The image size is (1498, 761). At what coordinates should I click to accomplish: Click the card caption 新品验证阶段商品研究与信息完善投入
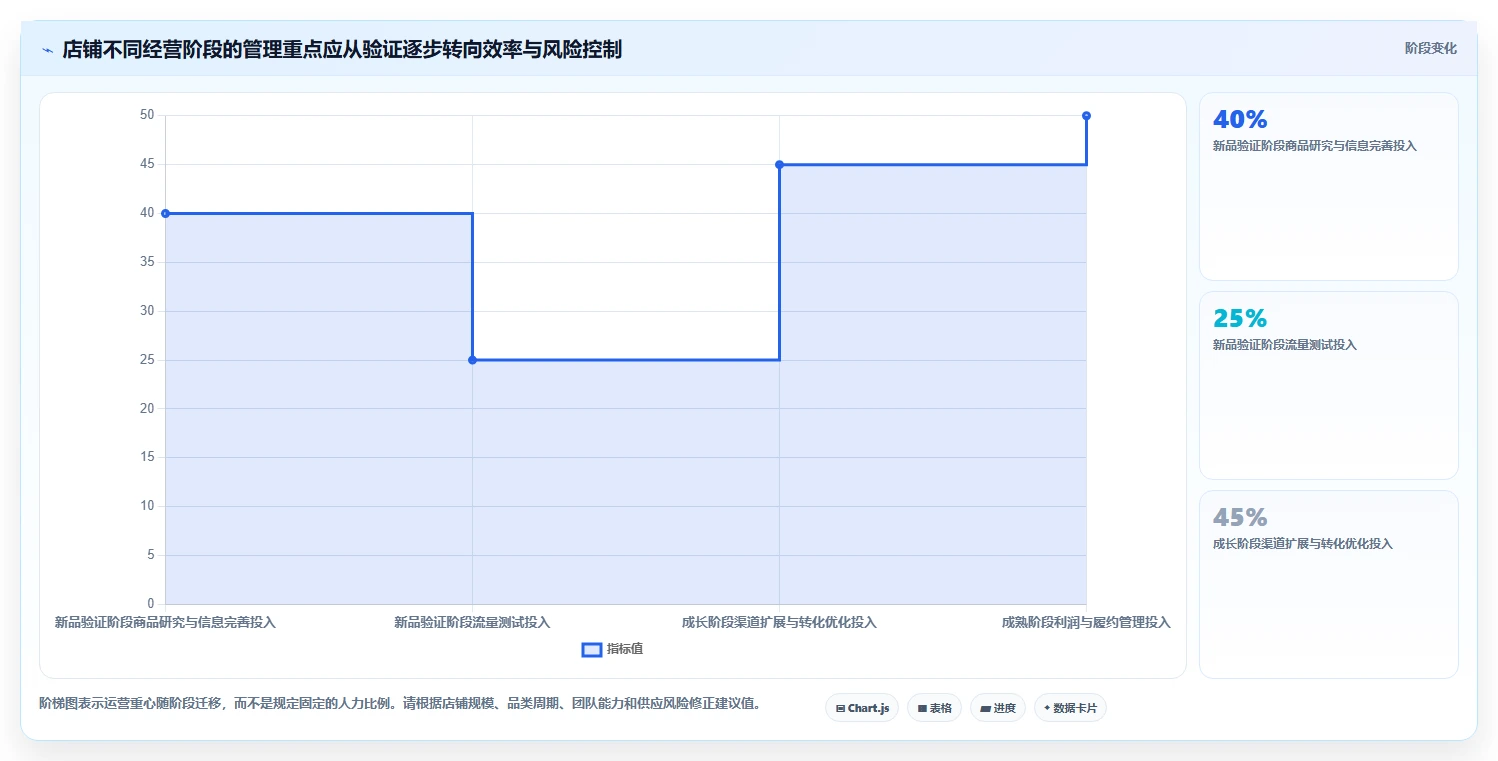pos(1315,145)
